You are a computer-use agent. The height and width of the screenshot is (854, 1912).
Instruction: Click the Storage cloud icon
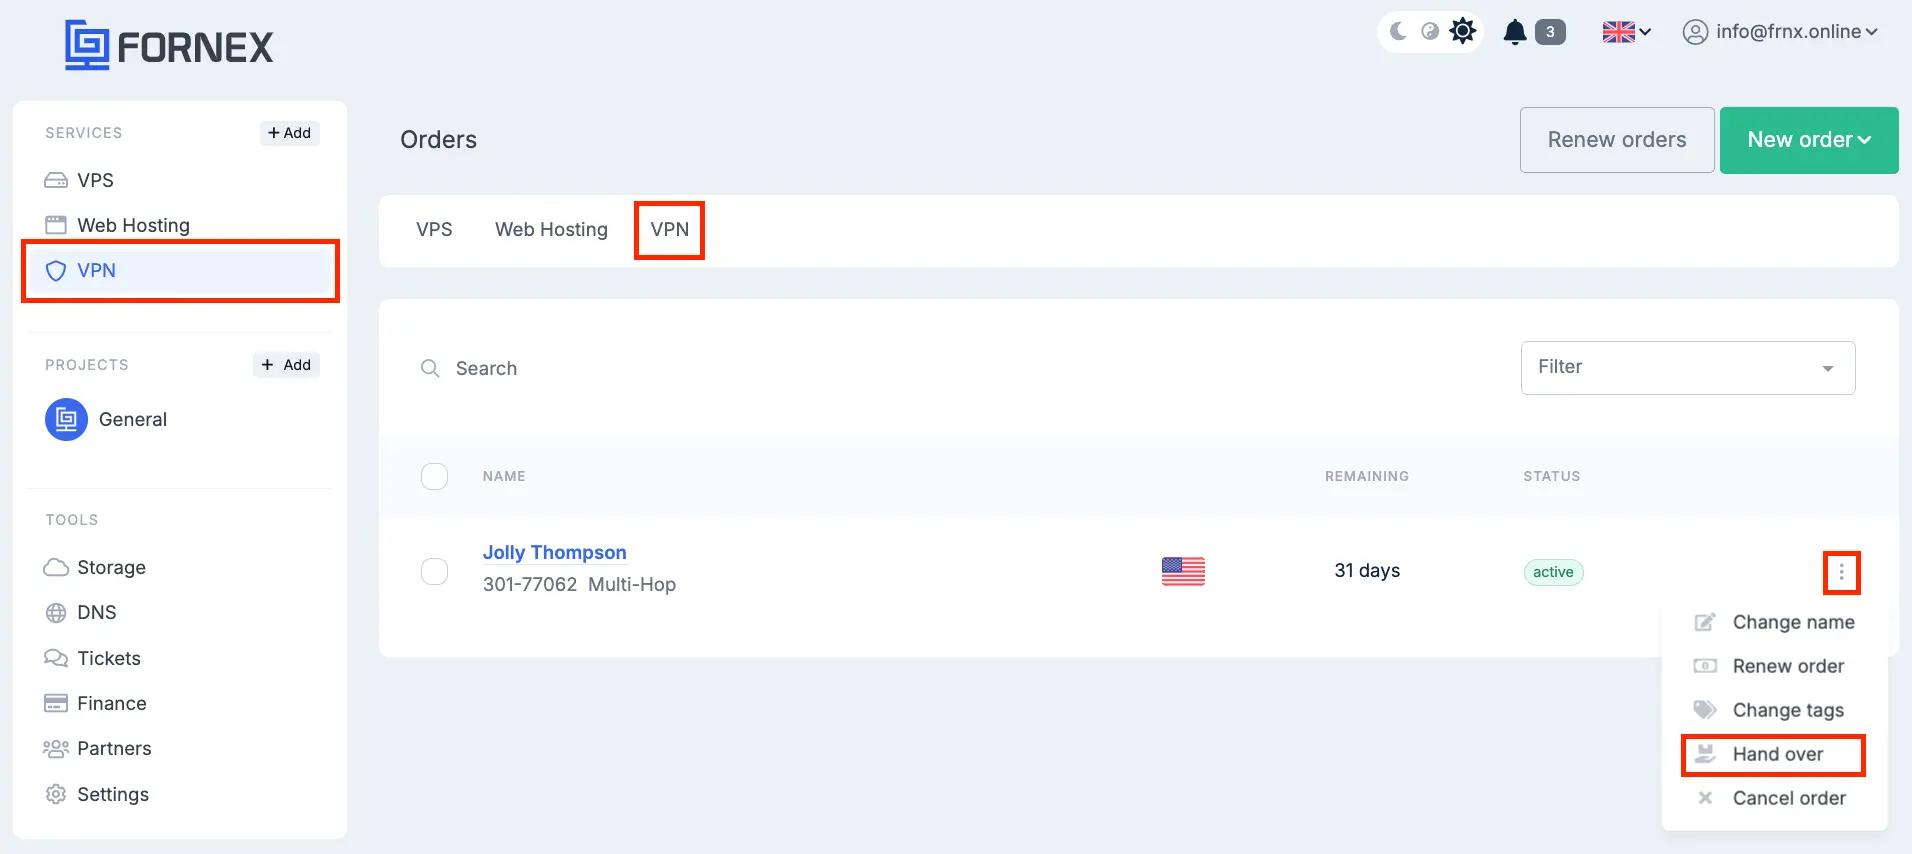click(56, 567)
